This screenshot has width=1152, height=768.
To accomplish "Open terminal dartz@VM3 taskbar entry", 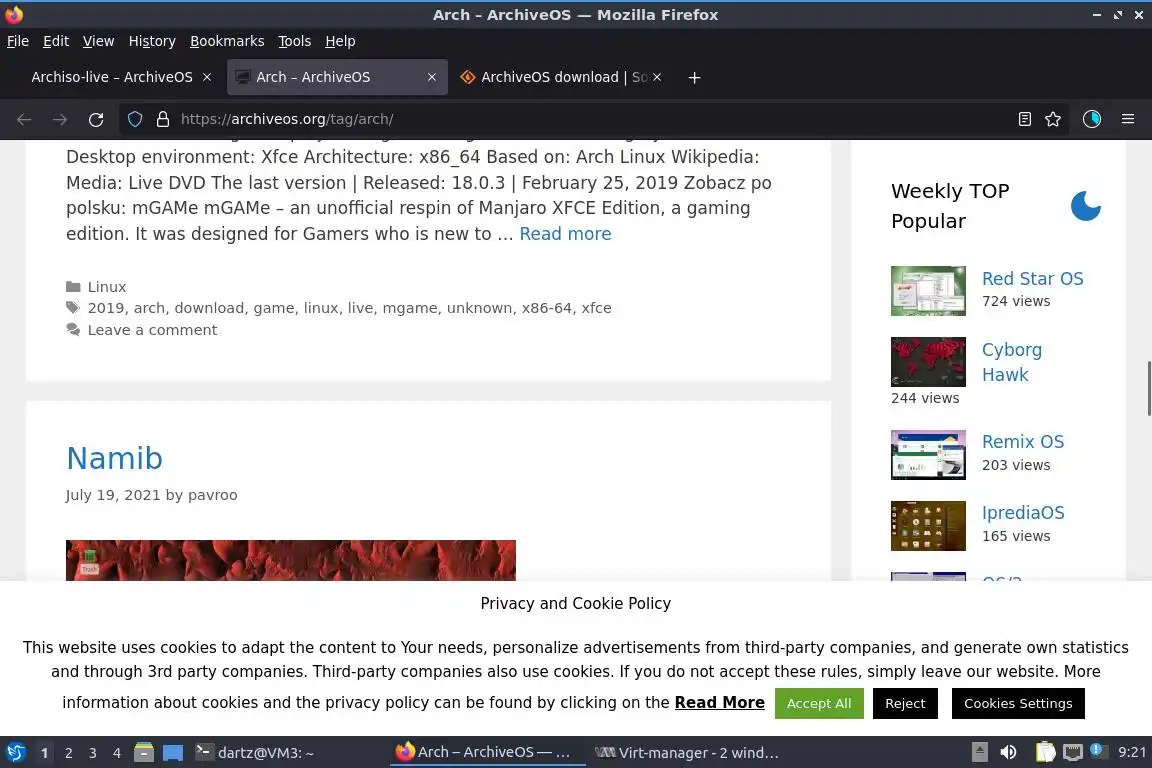I will [x=255, y=753].
